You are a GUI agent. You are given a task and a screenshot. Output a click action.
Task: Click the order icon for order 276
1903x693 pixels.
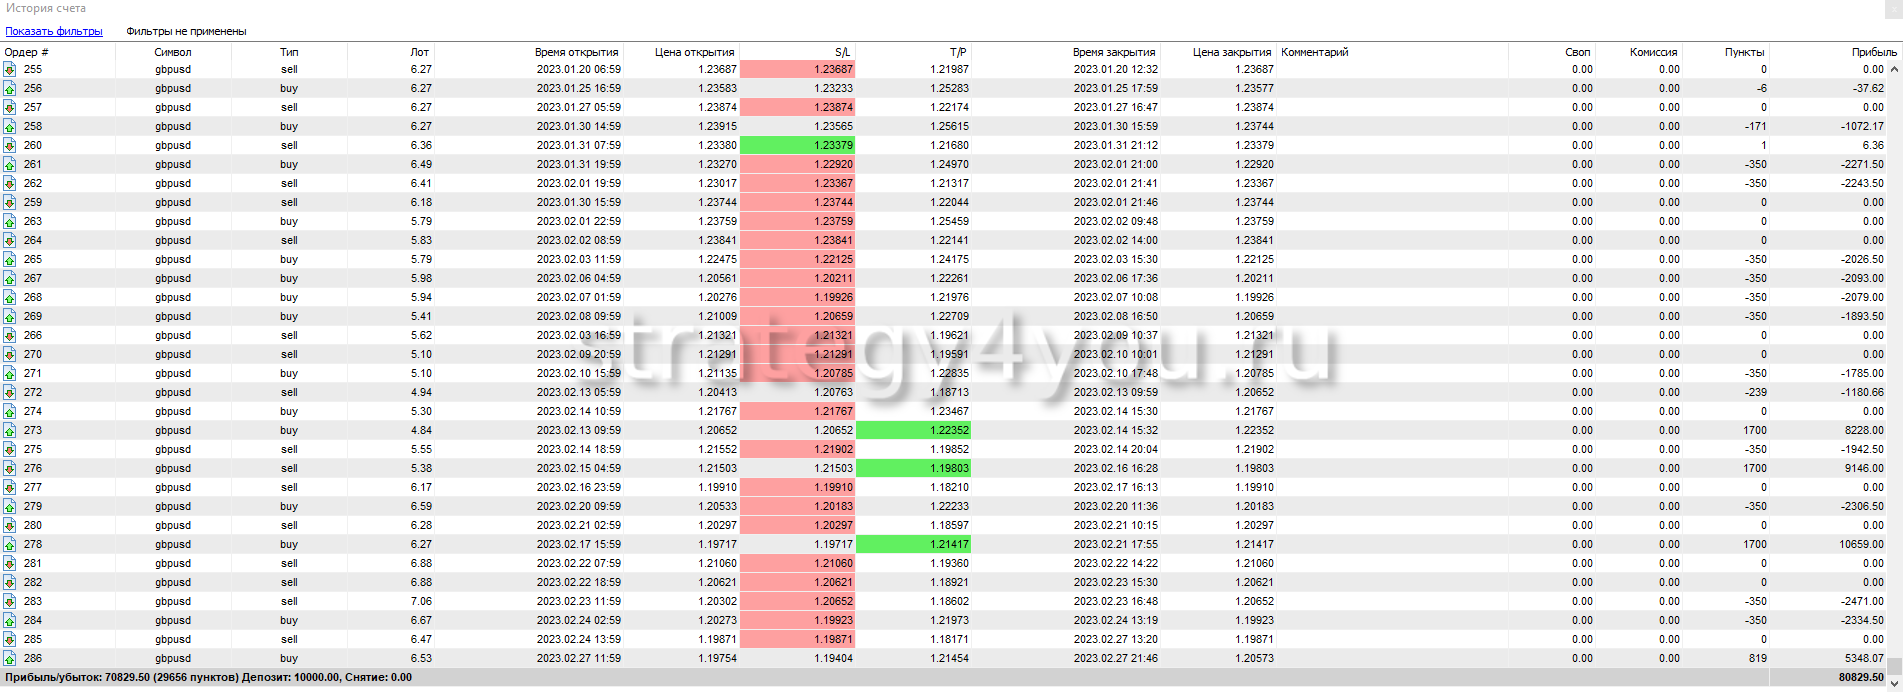(9, 468)
